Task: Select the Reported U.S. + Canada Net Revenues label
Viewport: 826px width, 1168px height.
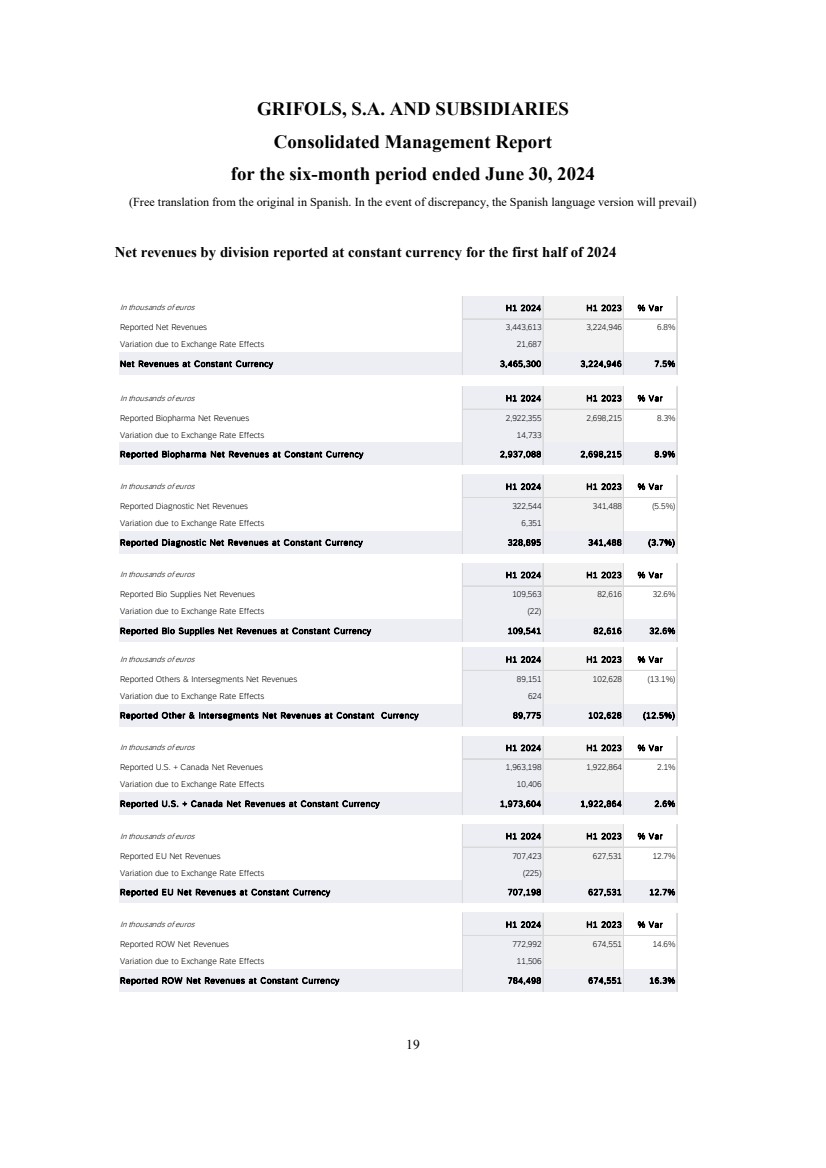Action: point(191,767)
